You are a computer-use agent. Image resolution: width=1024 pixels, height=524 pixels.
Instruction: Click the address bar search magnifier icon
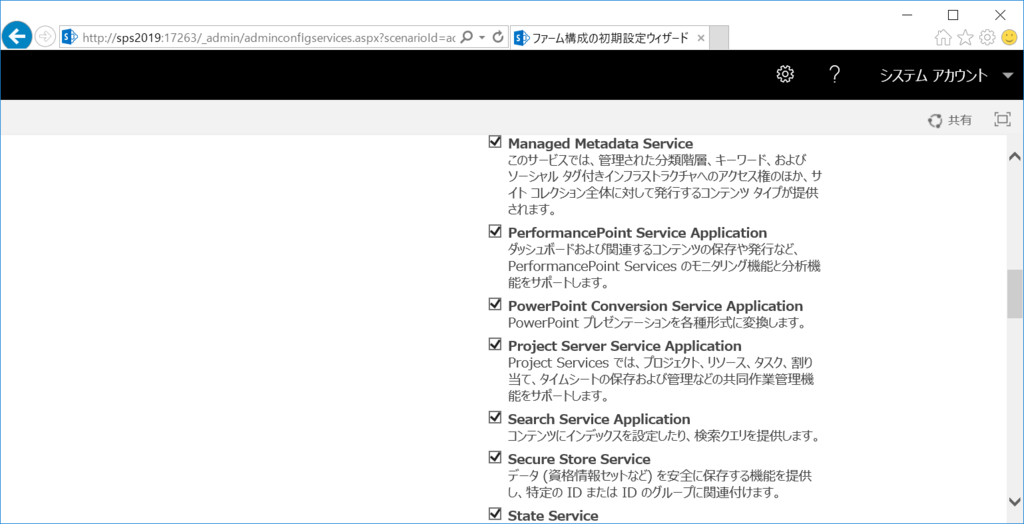click(x=466, y=37)
